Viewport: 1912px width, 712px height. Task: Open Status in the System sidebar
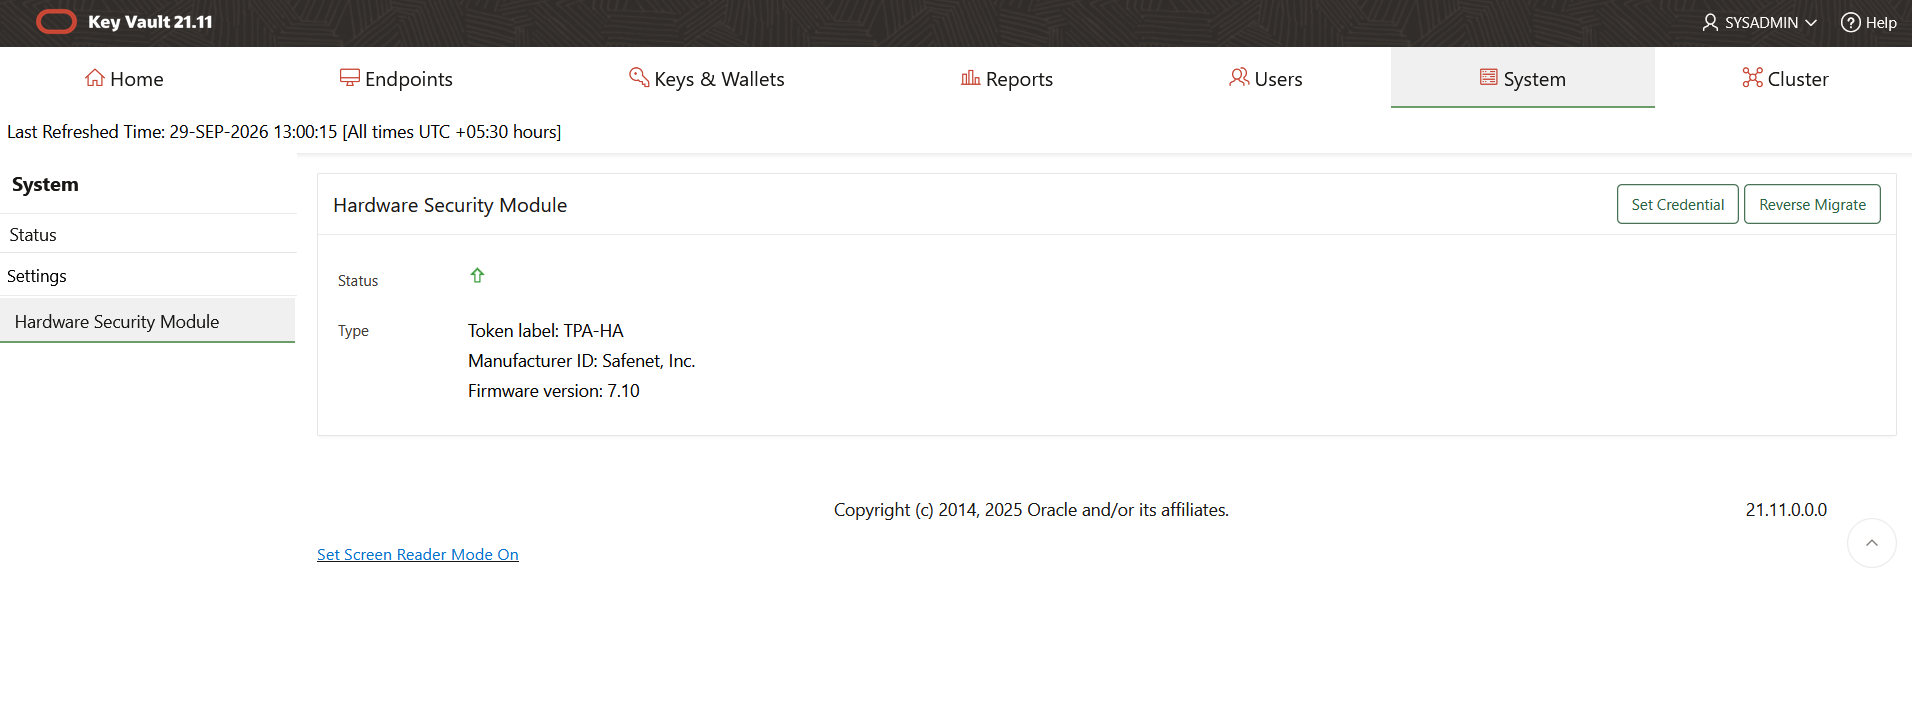point(148,234)
